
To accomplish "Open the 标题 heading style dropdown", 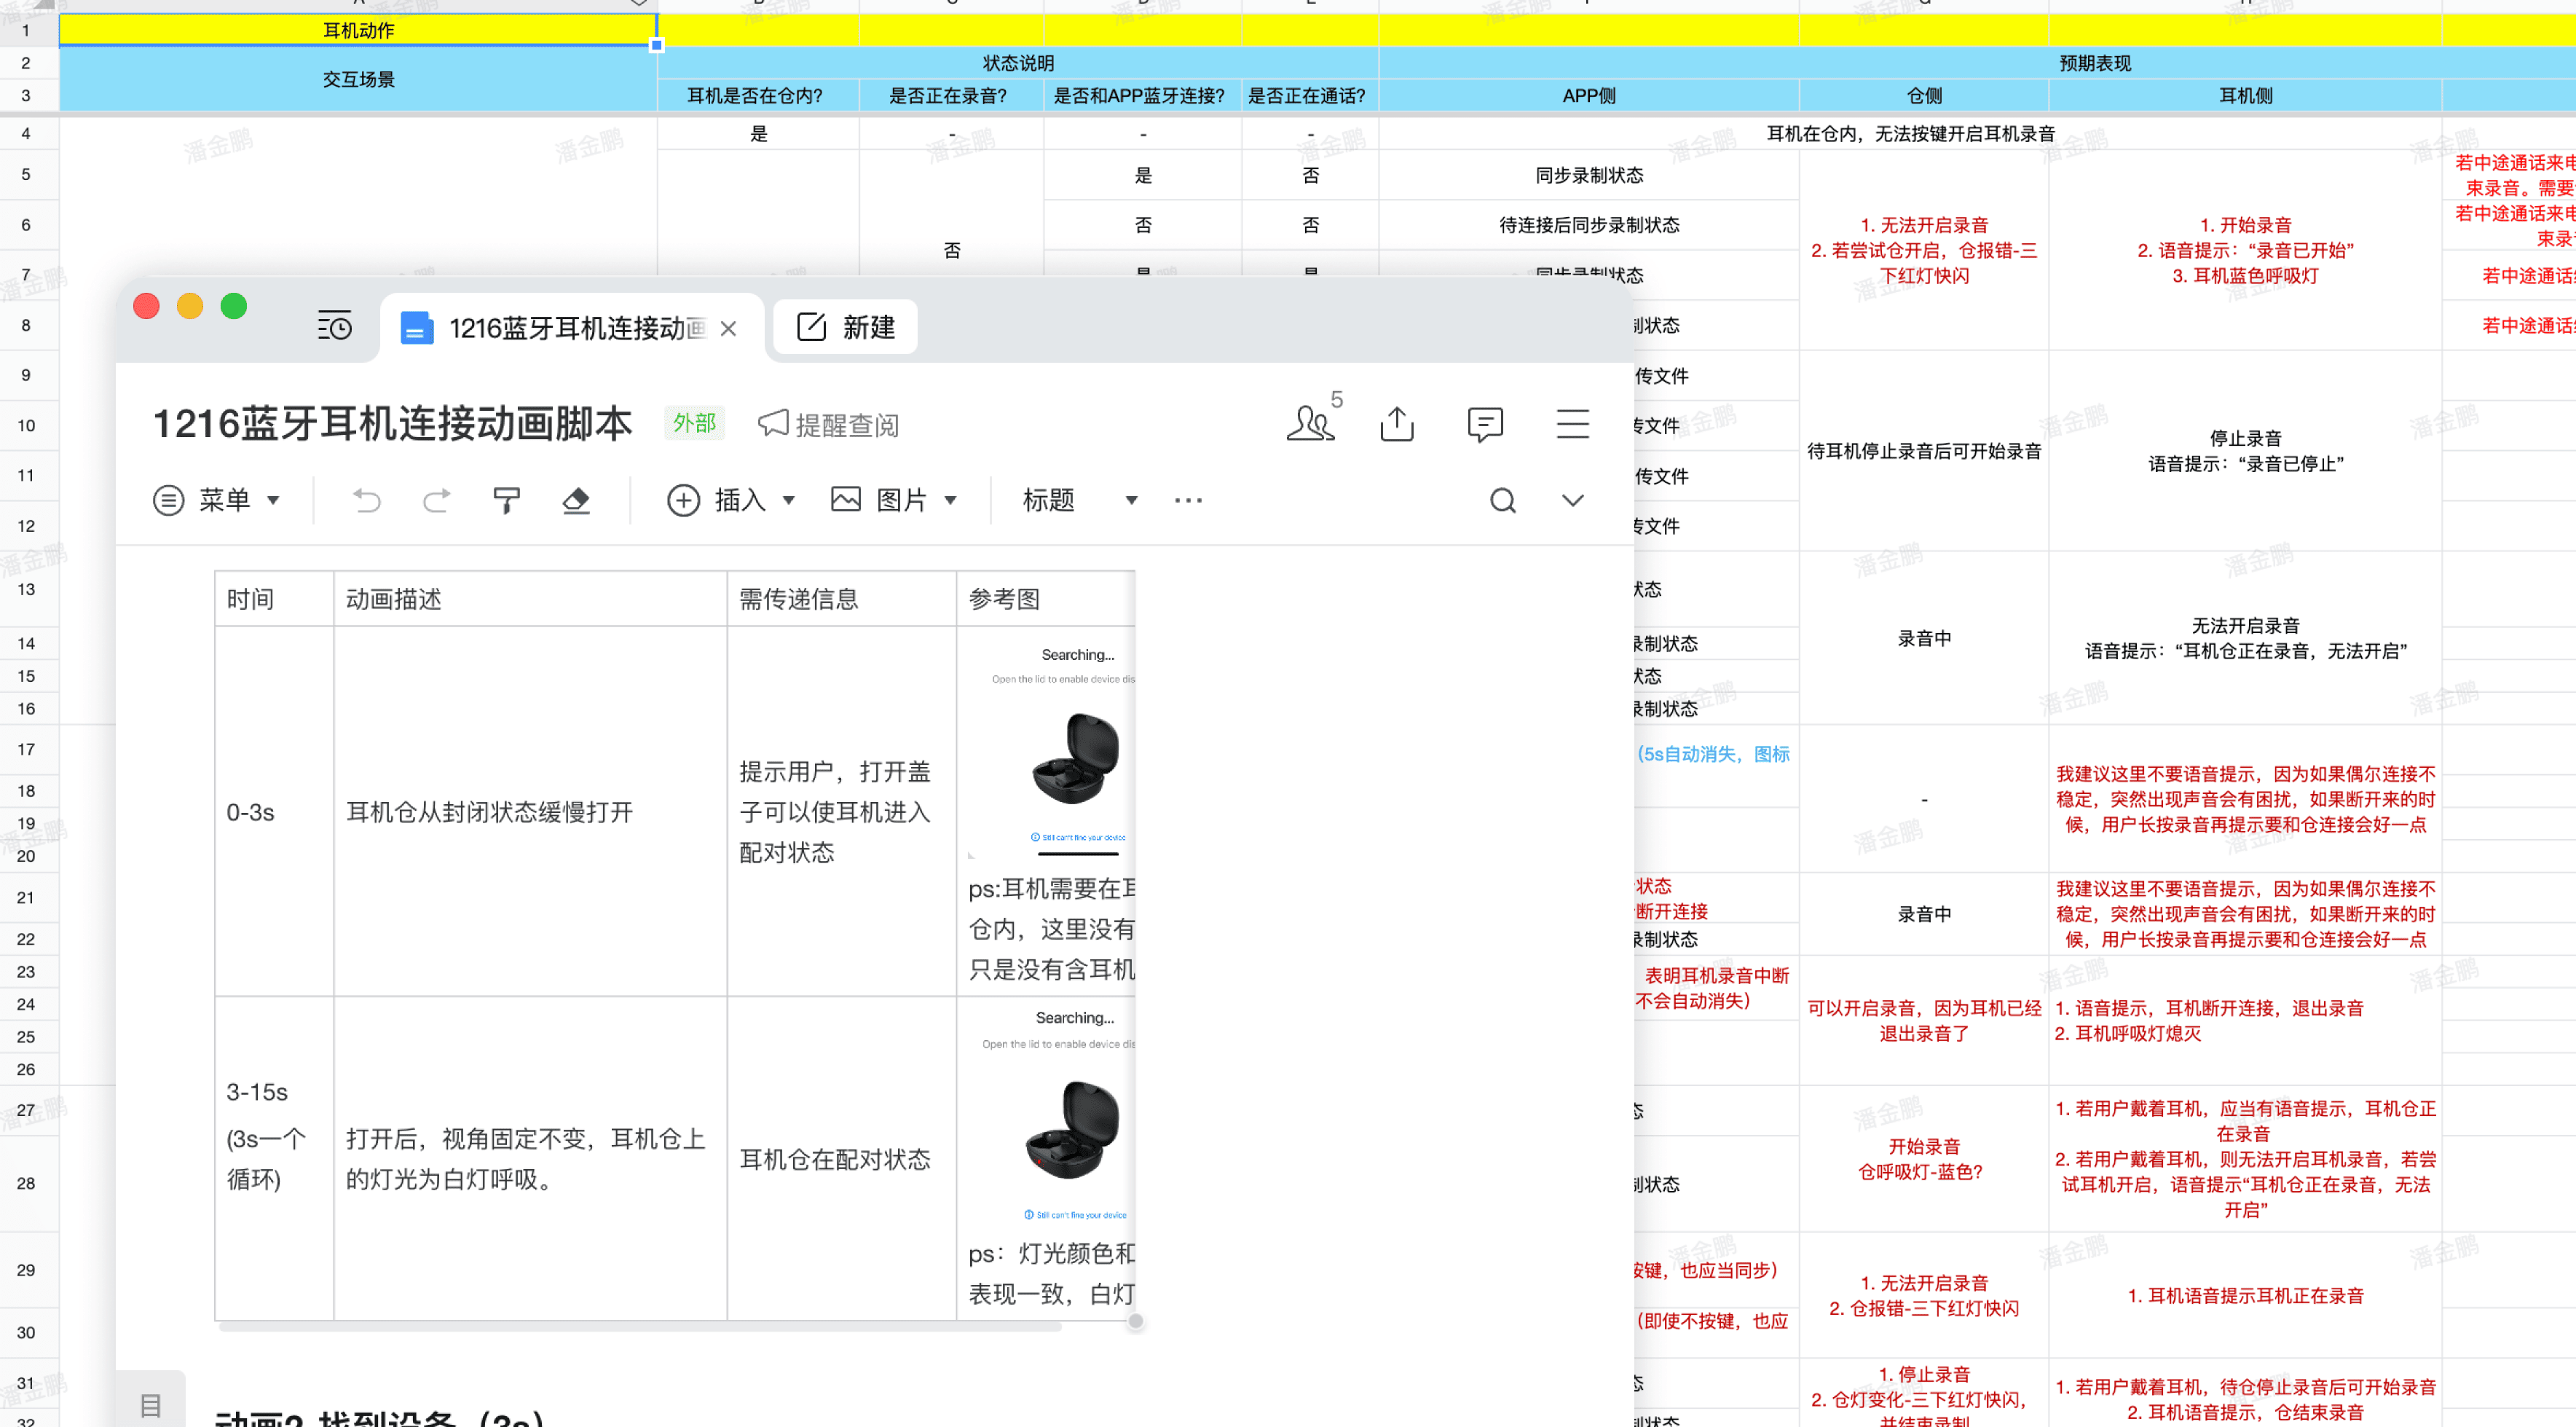I will 1080,499.
